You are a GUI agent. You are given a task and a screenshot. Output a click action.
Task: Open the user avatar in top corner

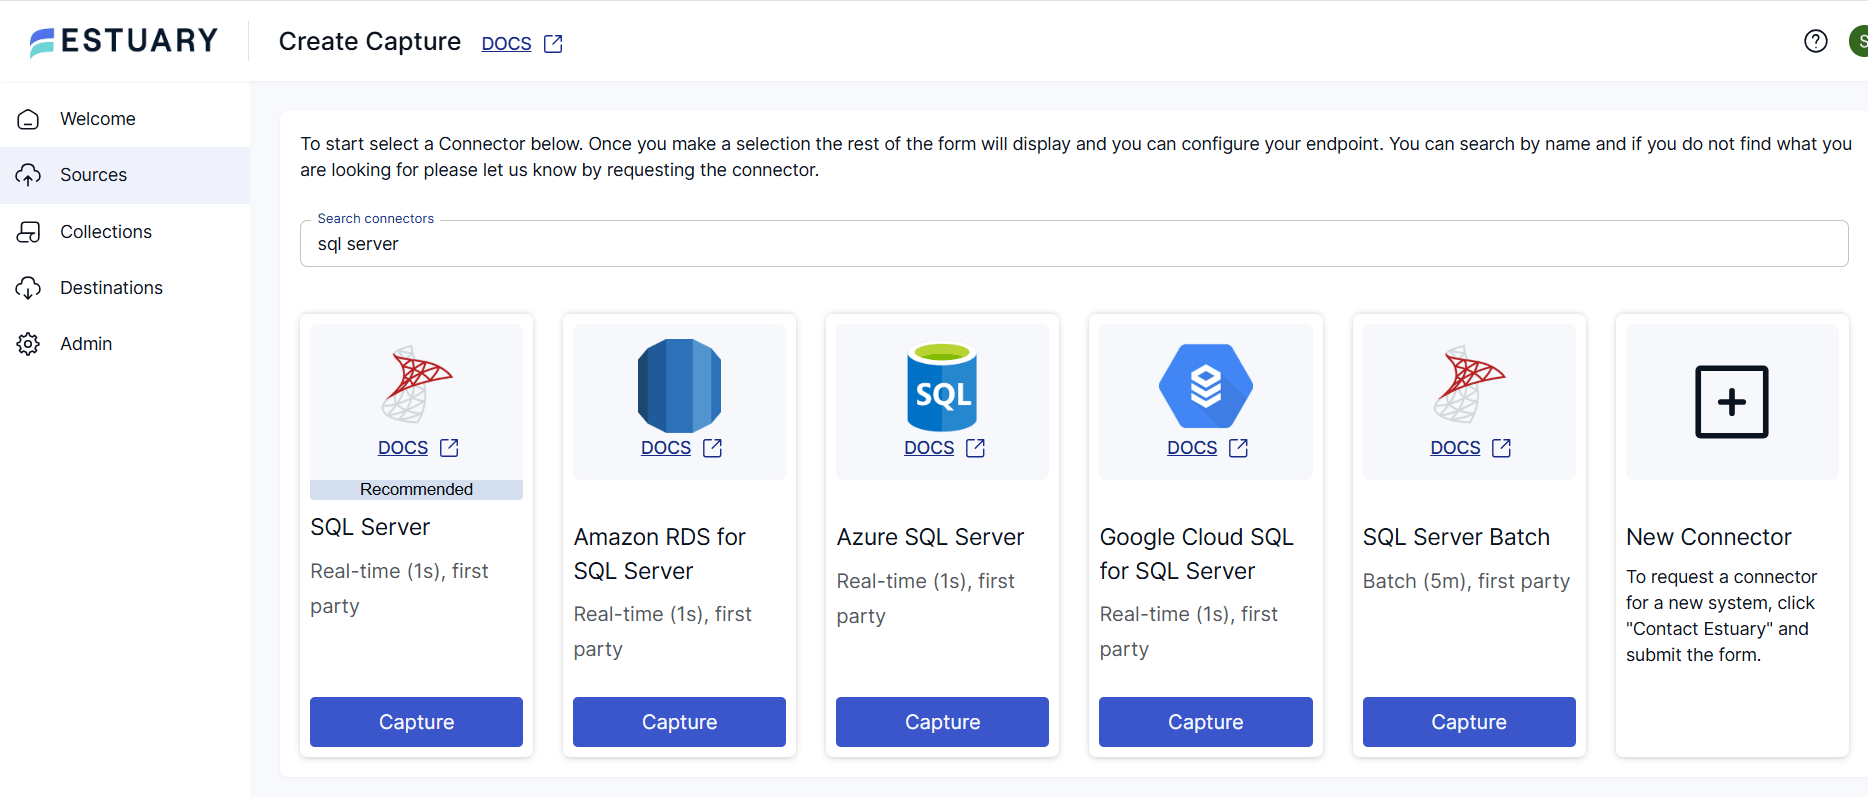tap(1859, 41)
